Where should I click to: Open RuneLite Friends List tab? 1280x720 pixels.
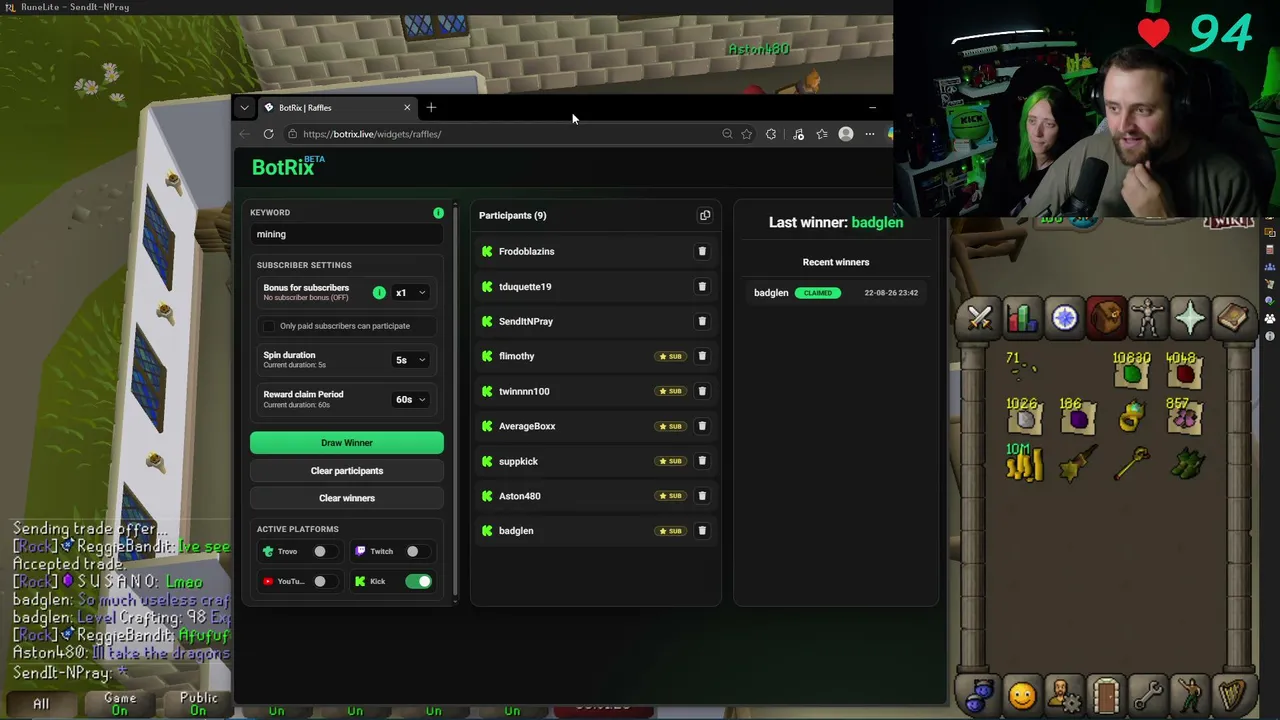980,695
